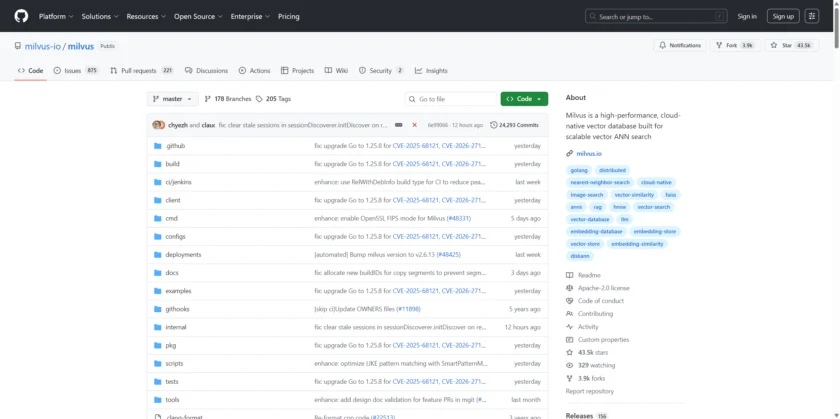Click the examples folder icon
The image size is (840, 419).
tap(158, 291)
